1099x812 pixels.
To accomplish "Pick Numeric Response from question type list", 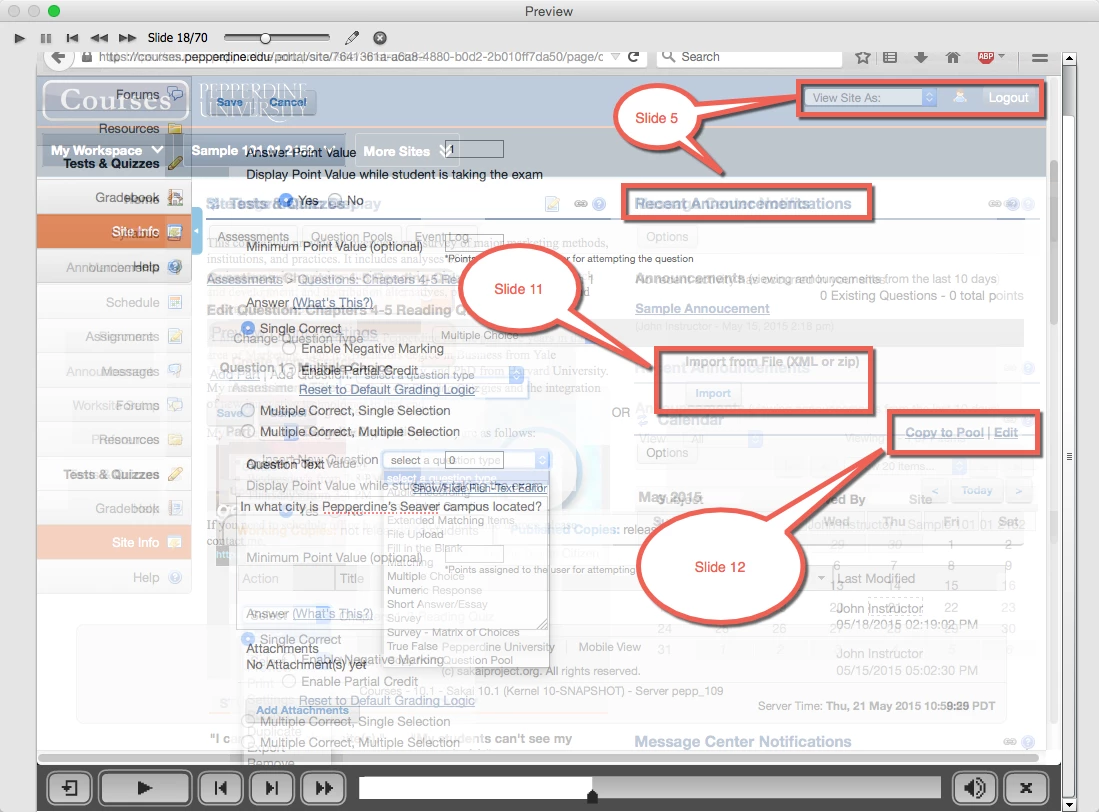I will click(434, 590).
